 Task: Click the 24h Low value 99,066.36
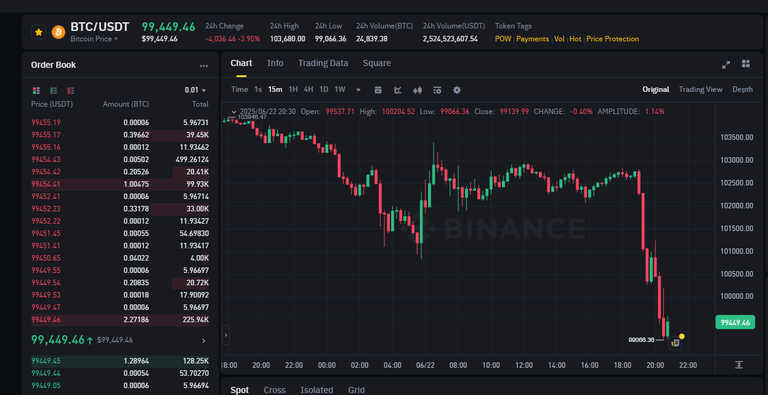[x=331, y=39]
